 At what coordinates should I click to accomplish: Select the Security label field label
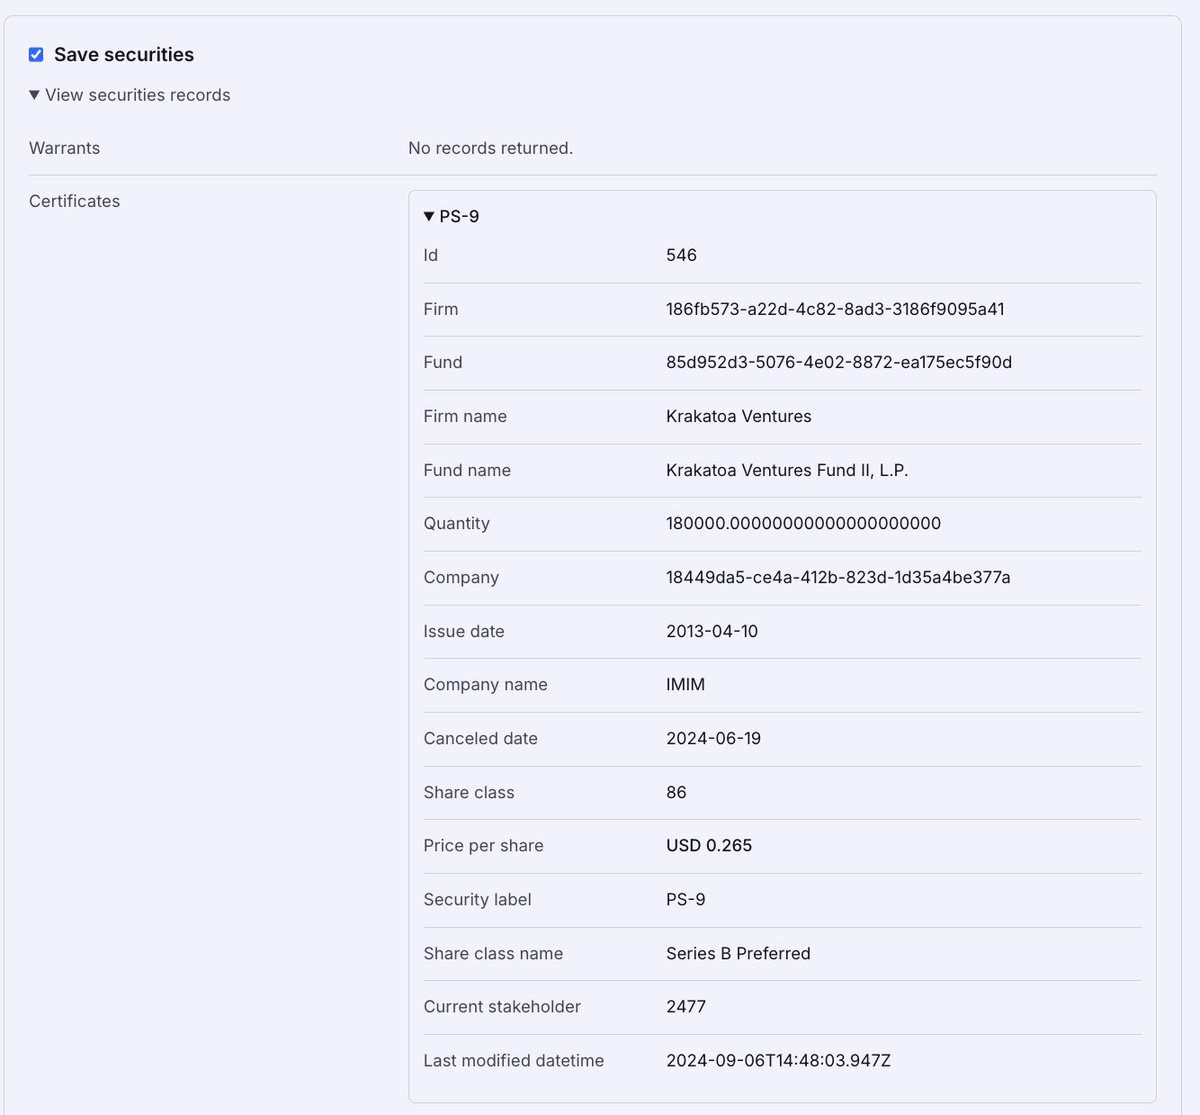pos(477,899)
